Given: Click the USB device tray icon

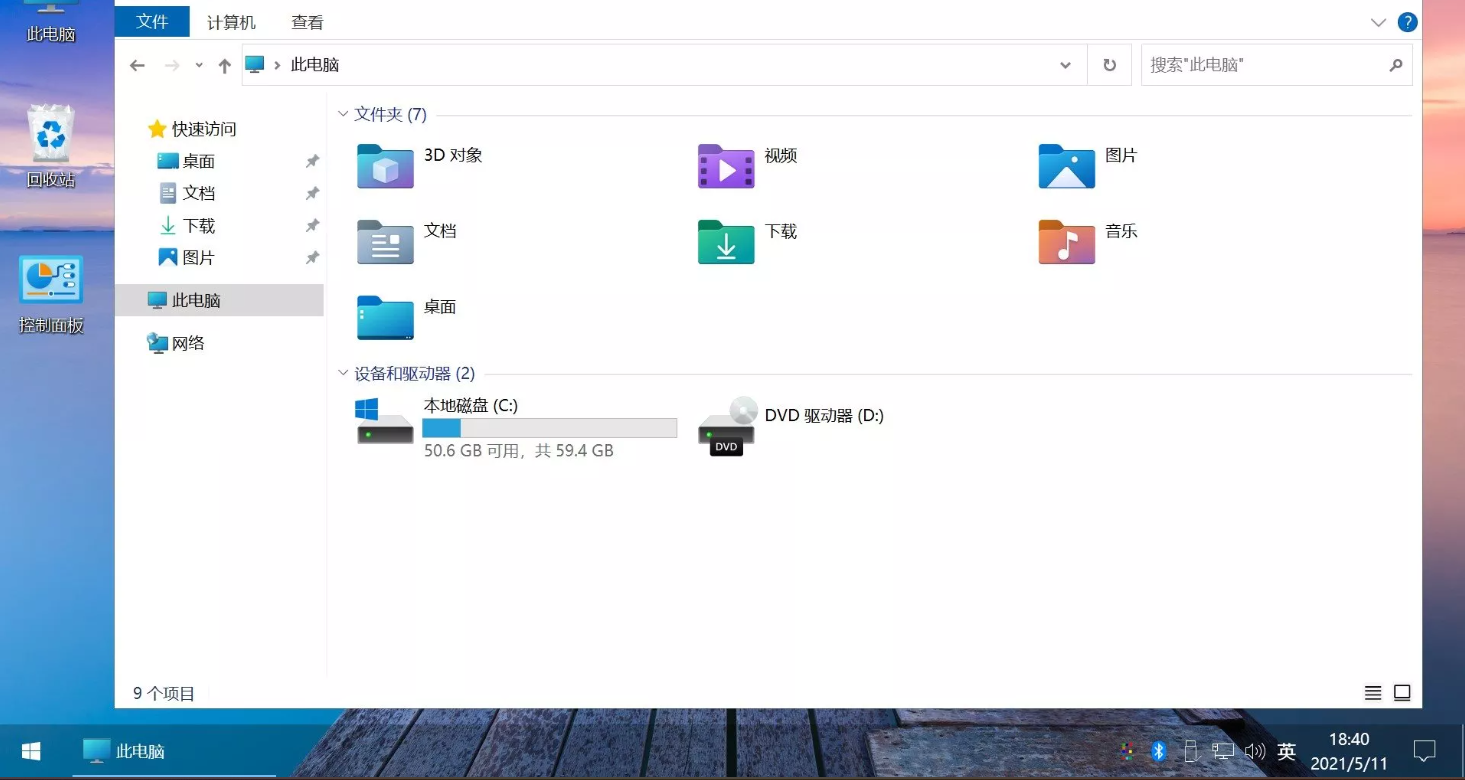Looking at the screenshot, I should tap(1190, 751).
